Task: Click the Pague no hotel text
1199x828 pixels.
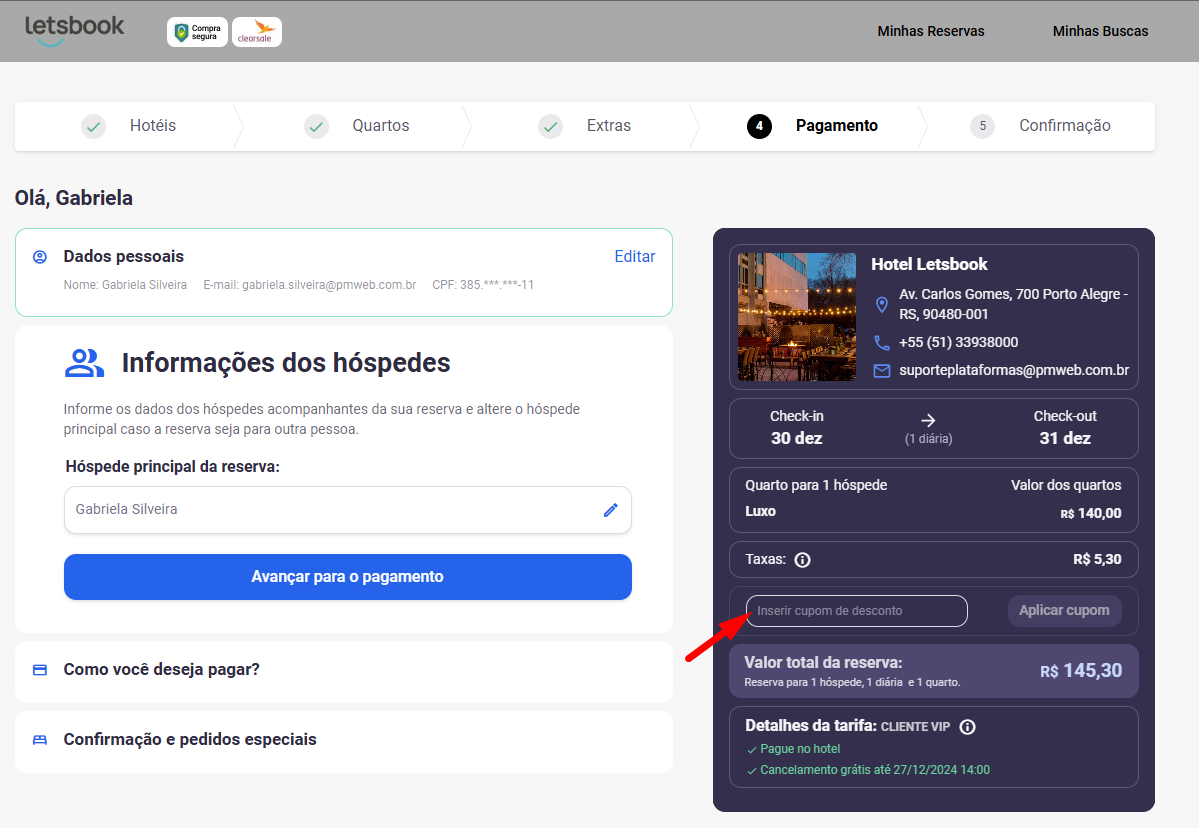Action: (800, 749)
